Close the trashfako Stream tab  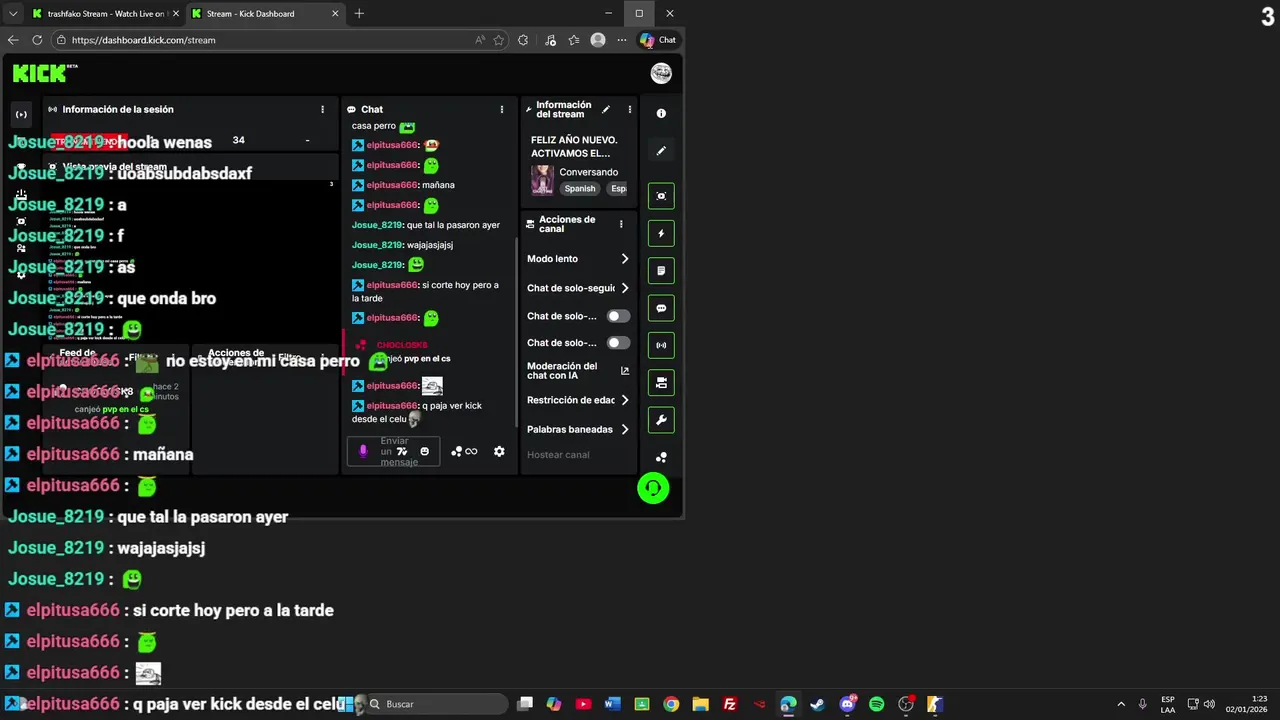coord(175,14)
